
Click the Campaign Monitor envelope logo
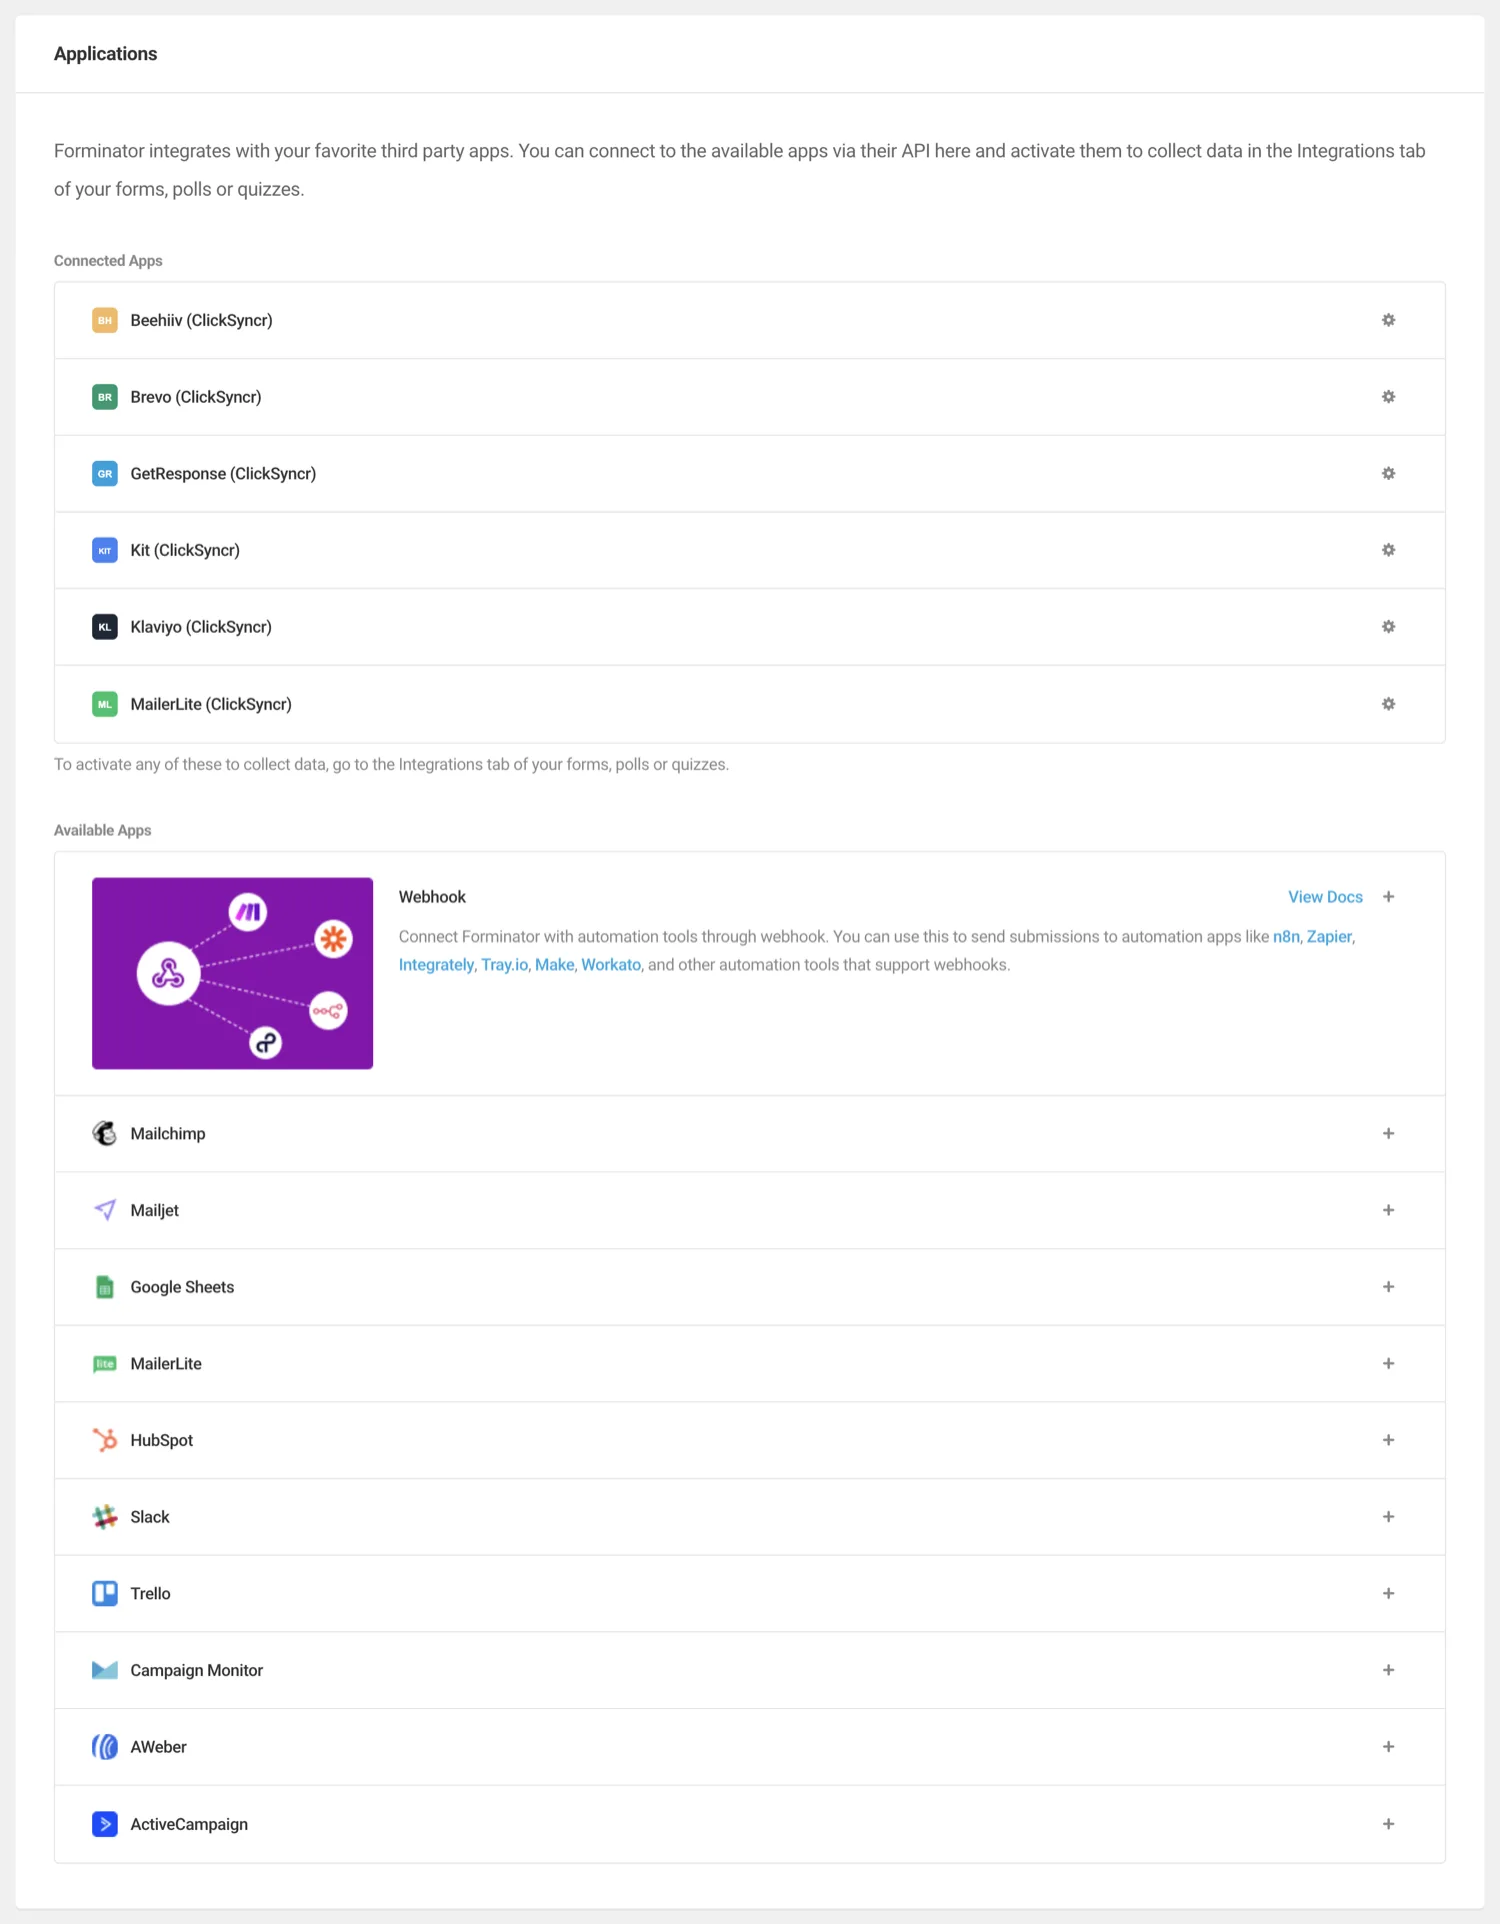pos(105,1670)
